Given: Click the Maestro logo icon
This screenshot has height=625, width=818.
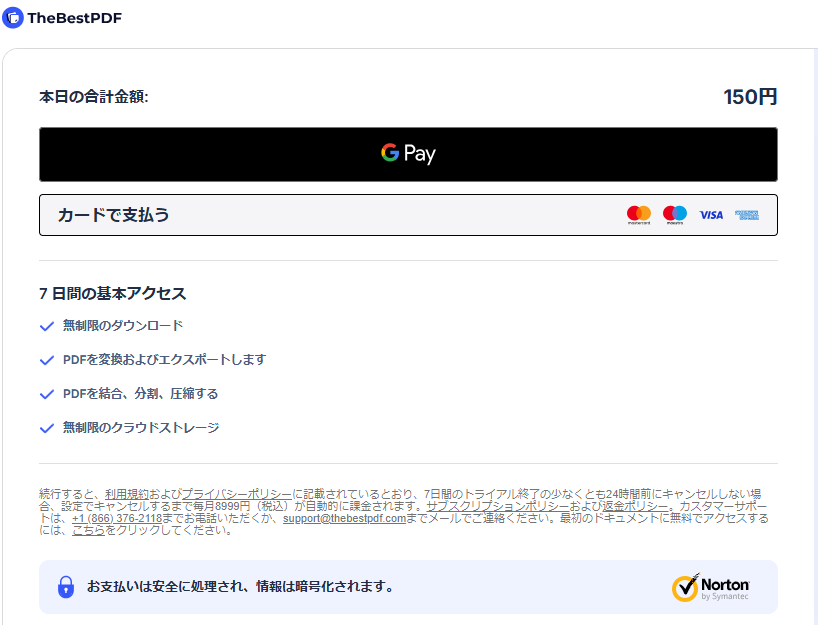Looking at the screenshot, I should [675, 215].
